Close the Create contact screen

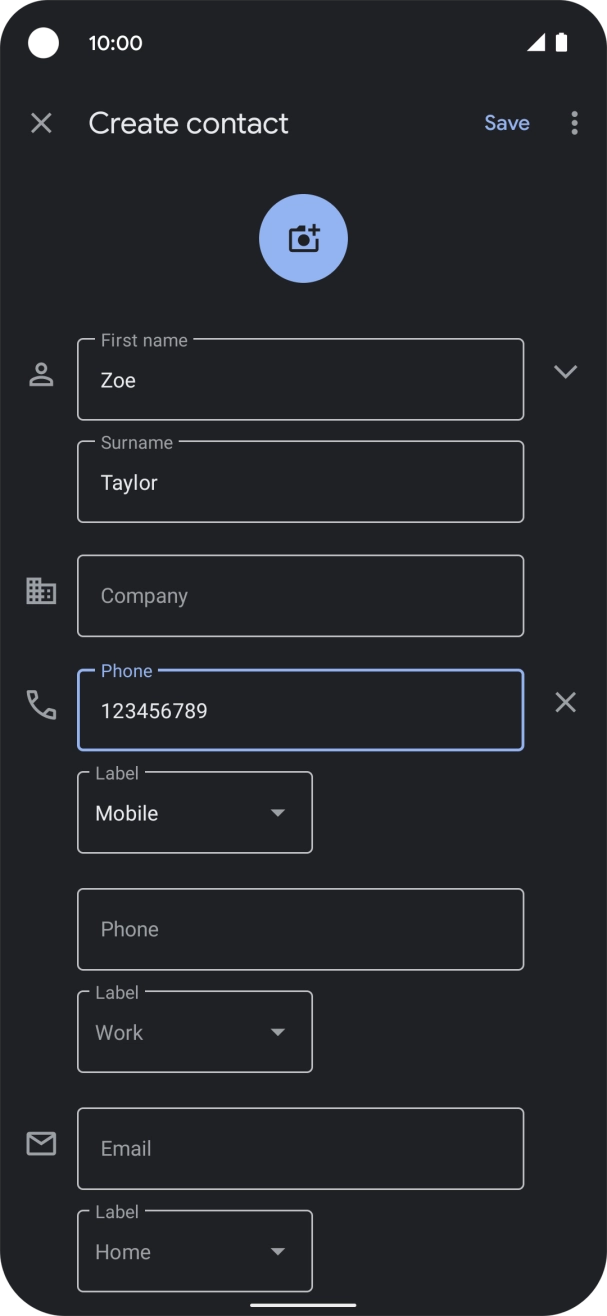click(x=41, y=123)
